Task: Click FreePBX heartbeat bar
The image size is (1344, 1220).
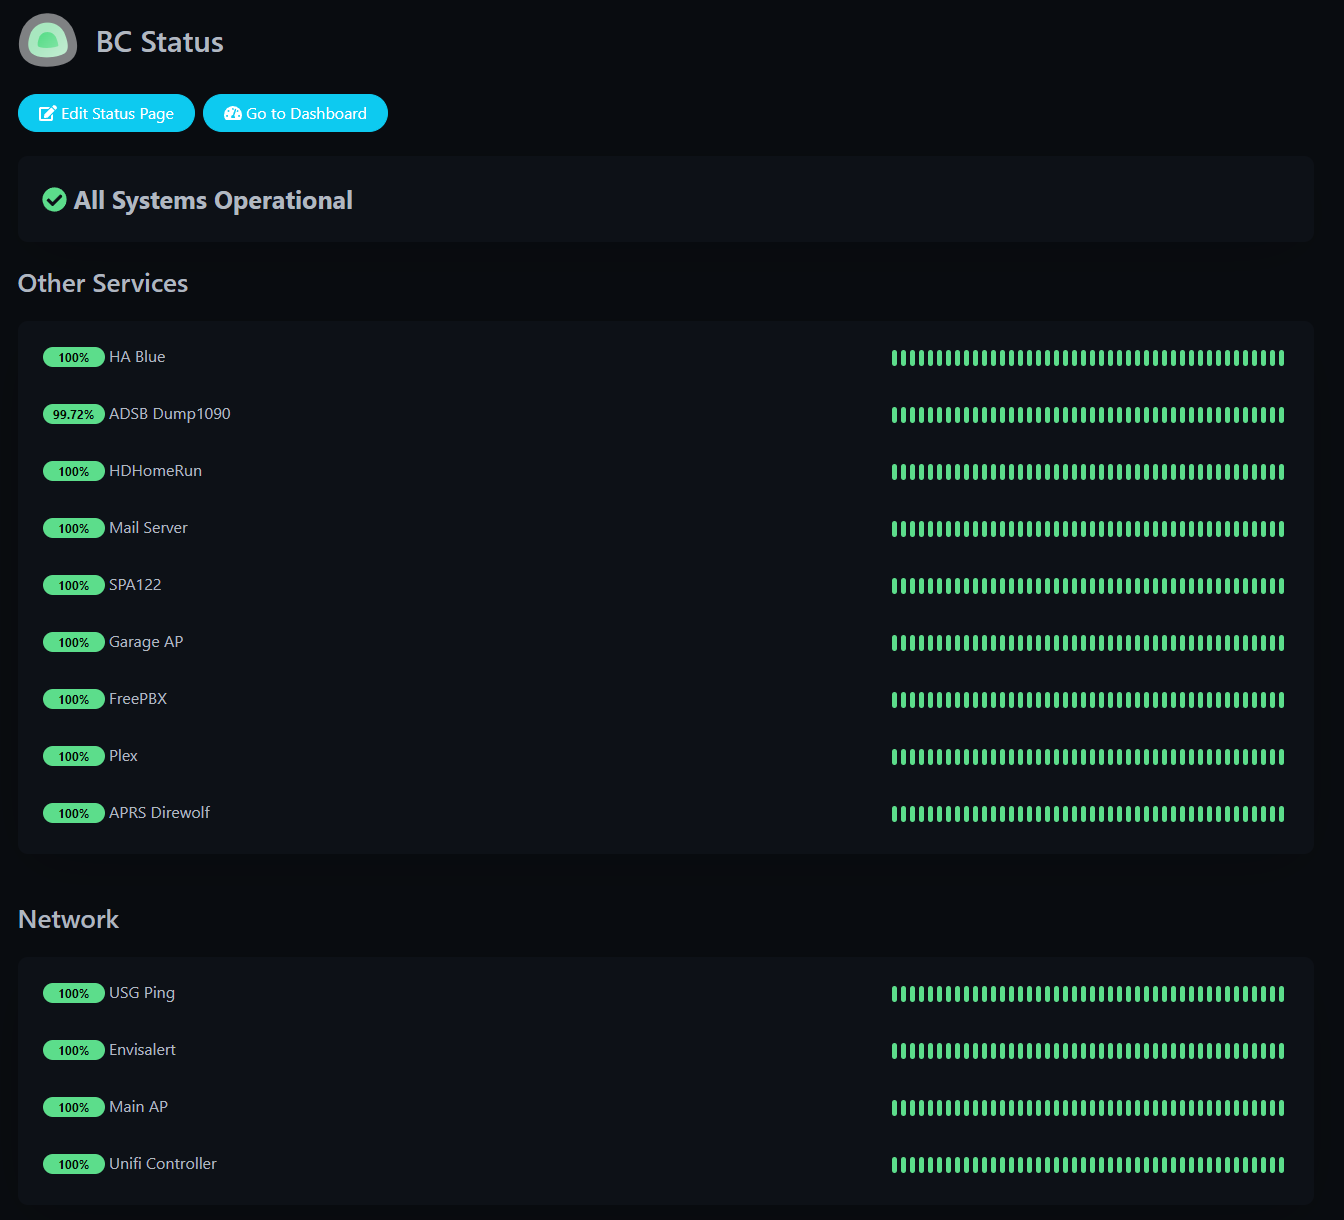Action: [1088, 700]
